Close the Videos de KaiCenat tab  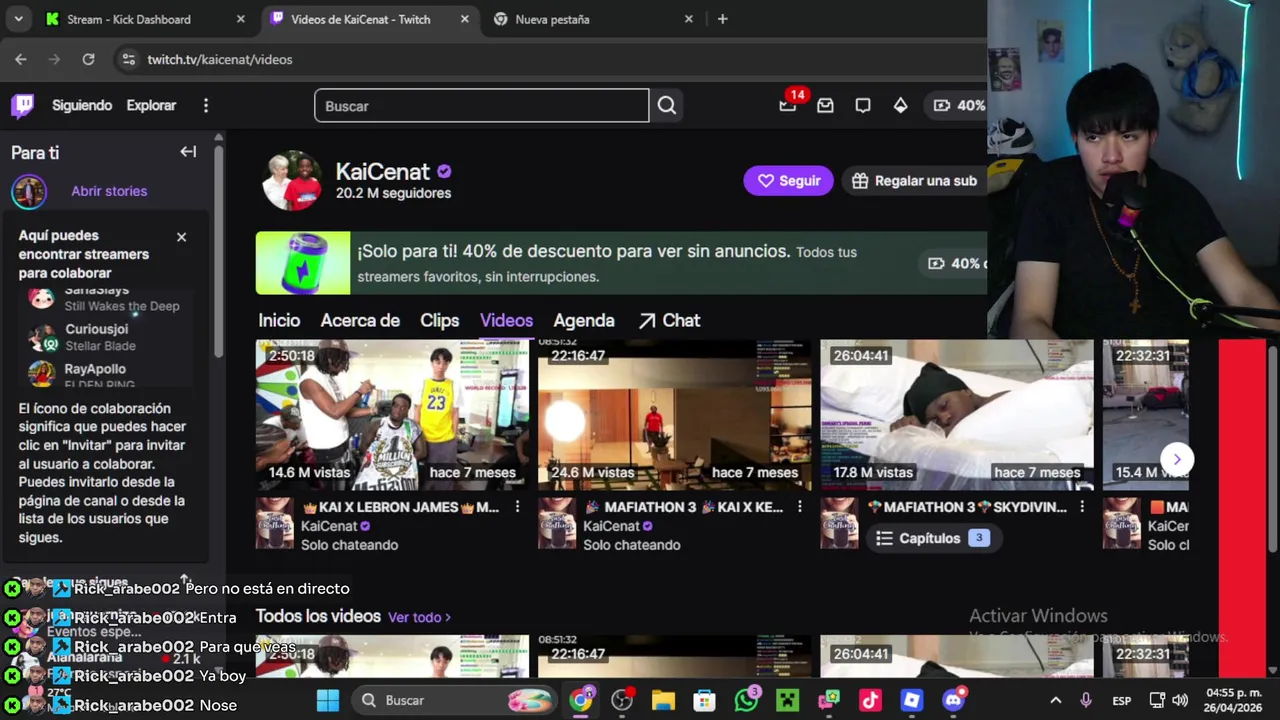coord(464,19)
